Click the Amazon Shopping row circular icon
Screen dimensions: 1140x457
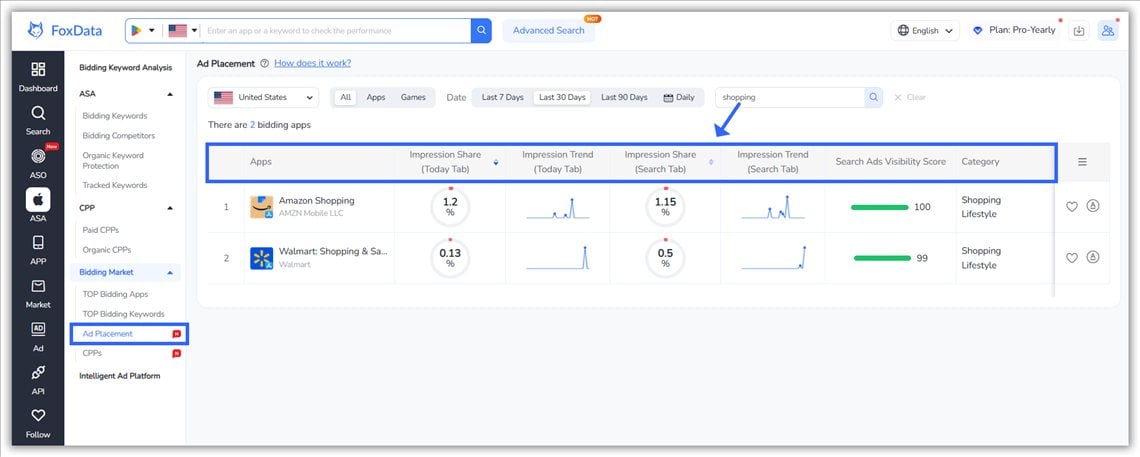[1093, 206]
